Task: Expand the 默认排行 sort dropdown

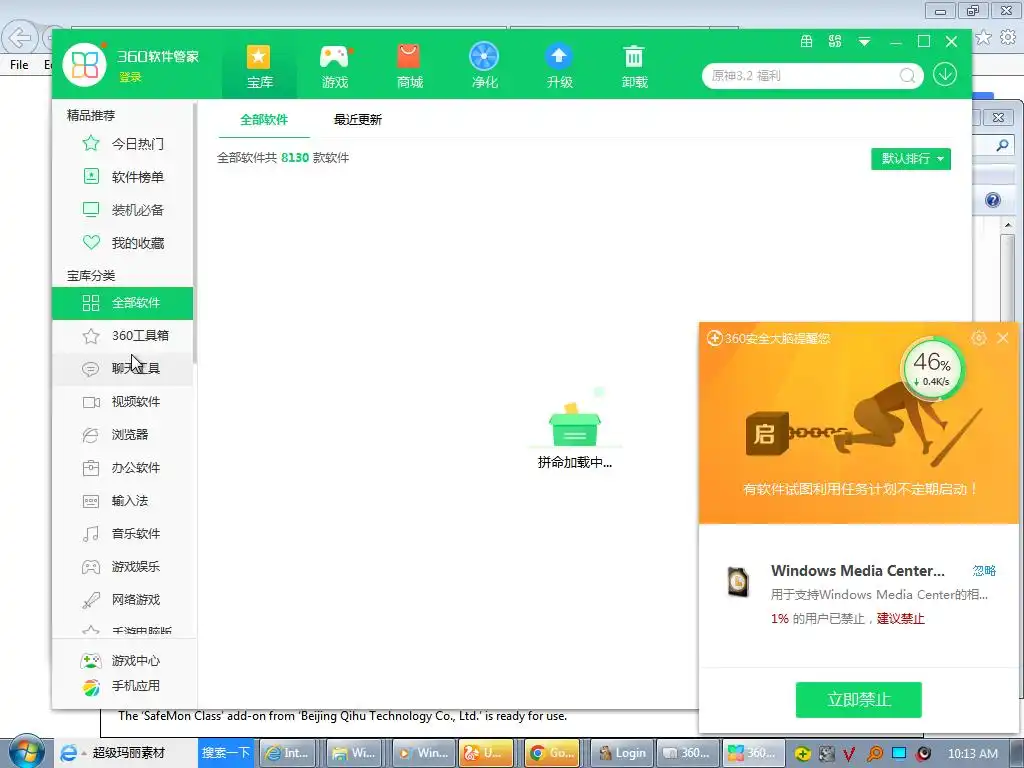Action: click(x=910, y=159)
